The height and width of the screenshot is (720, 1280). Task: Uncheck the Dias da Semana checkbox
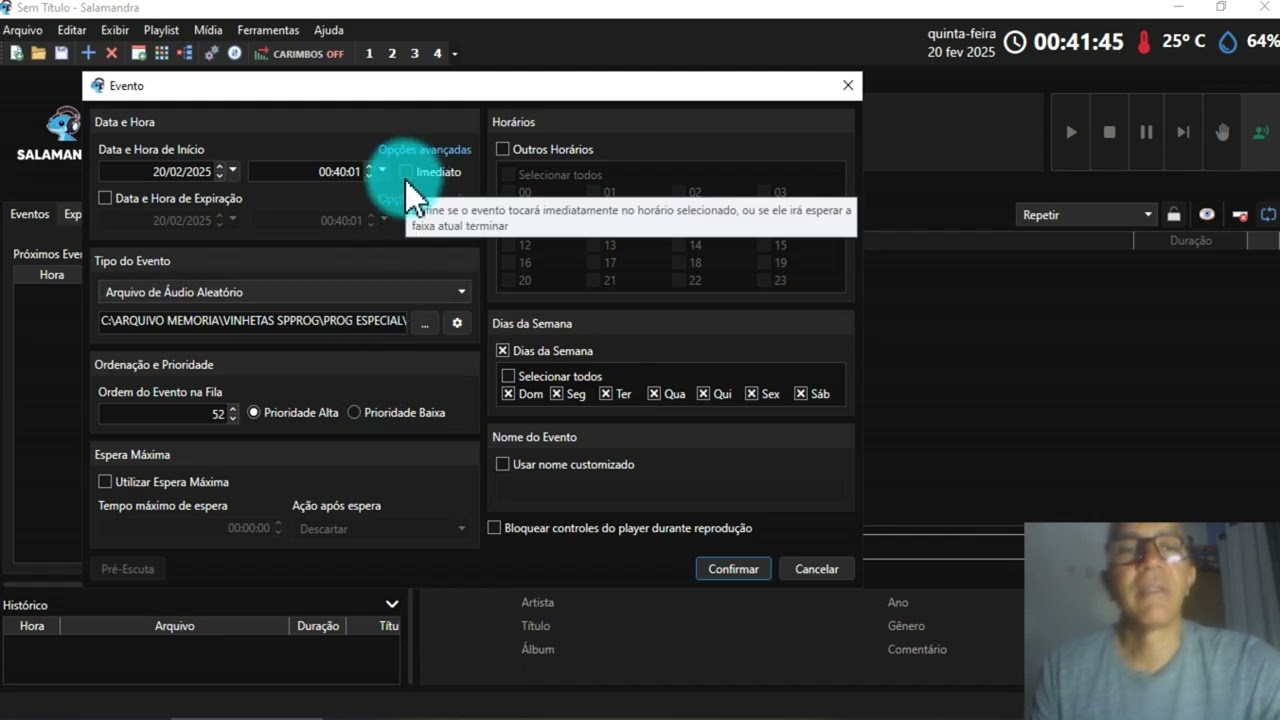click(x=503, y=351)
